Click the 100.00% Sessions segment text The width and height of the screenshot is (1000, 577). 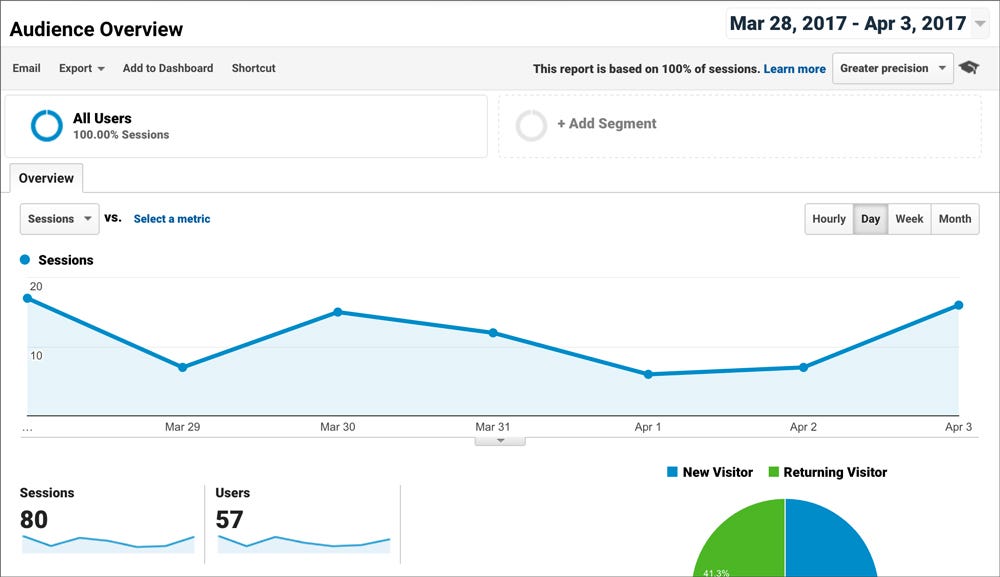(121, 135)
